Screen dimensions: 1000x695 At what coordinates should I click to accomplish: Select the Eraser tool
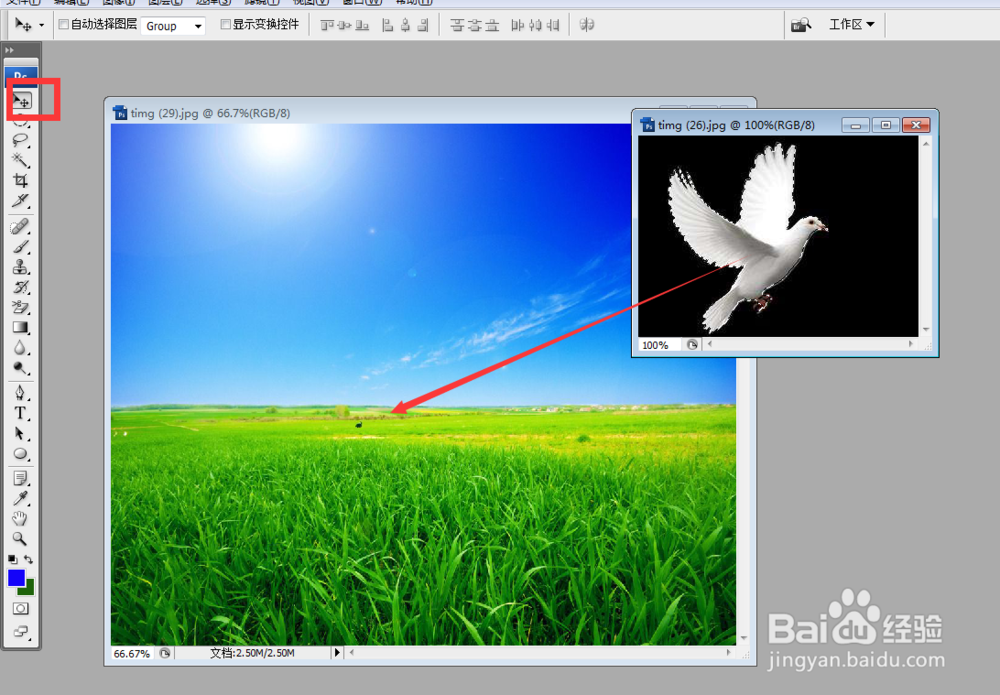[20, 307]
